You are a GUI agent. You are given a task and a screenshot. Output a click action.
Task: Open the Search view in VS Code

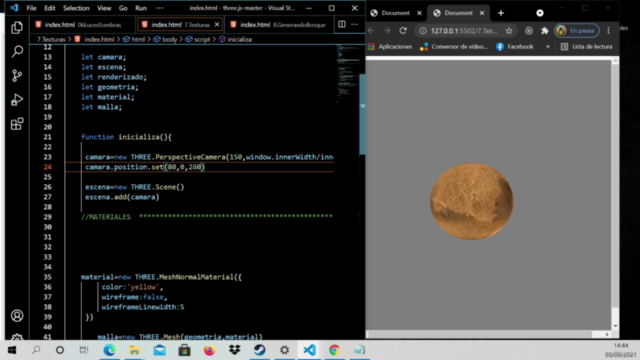tap(17, 51)
